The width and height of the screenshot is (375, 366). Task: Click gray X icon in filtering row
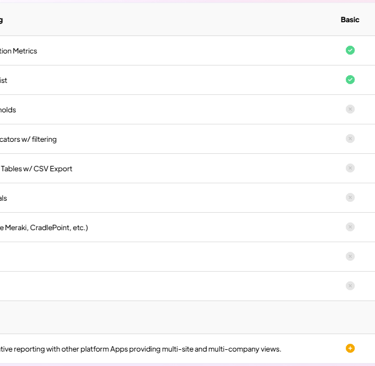click(x=350, y=139)
